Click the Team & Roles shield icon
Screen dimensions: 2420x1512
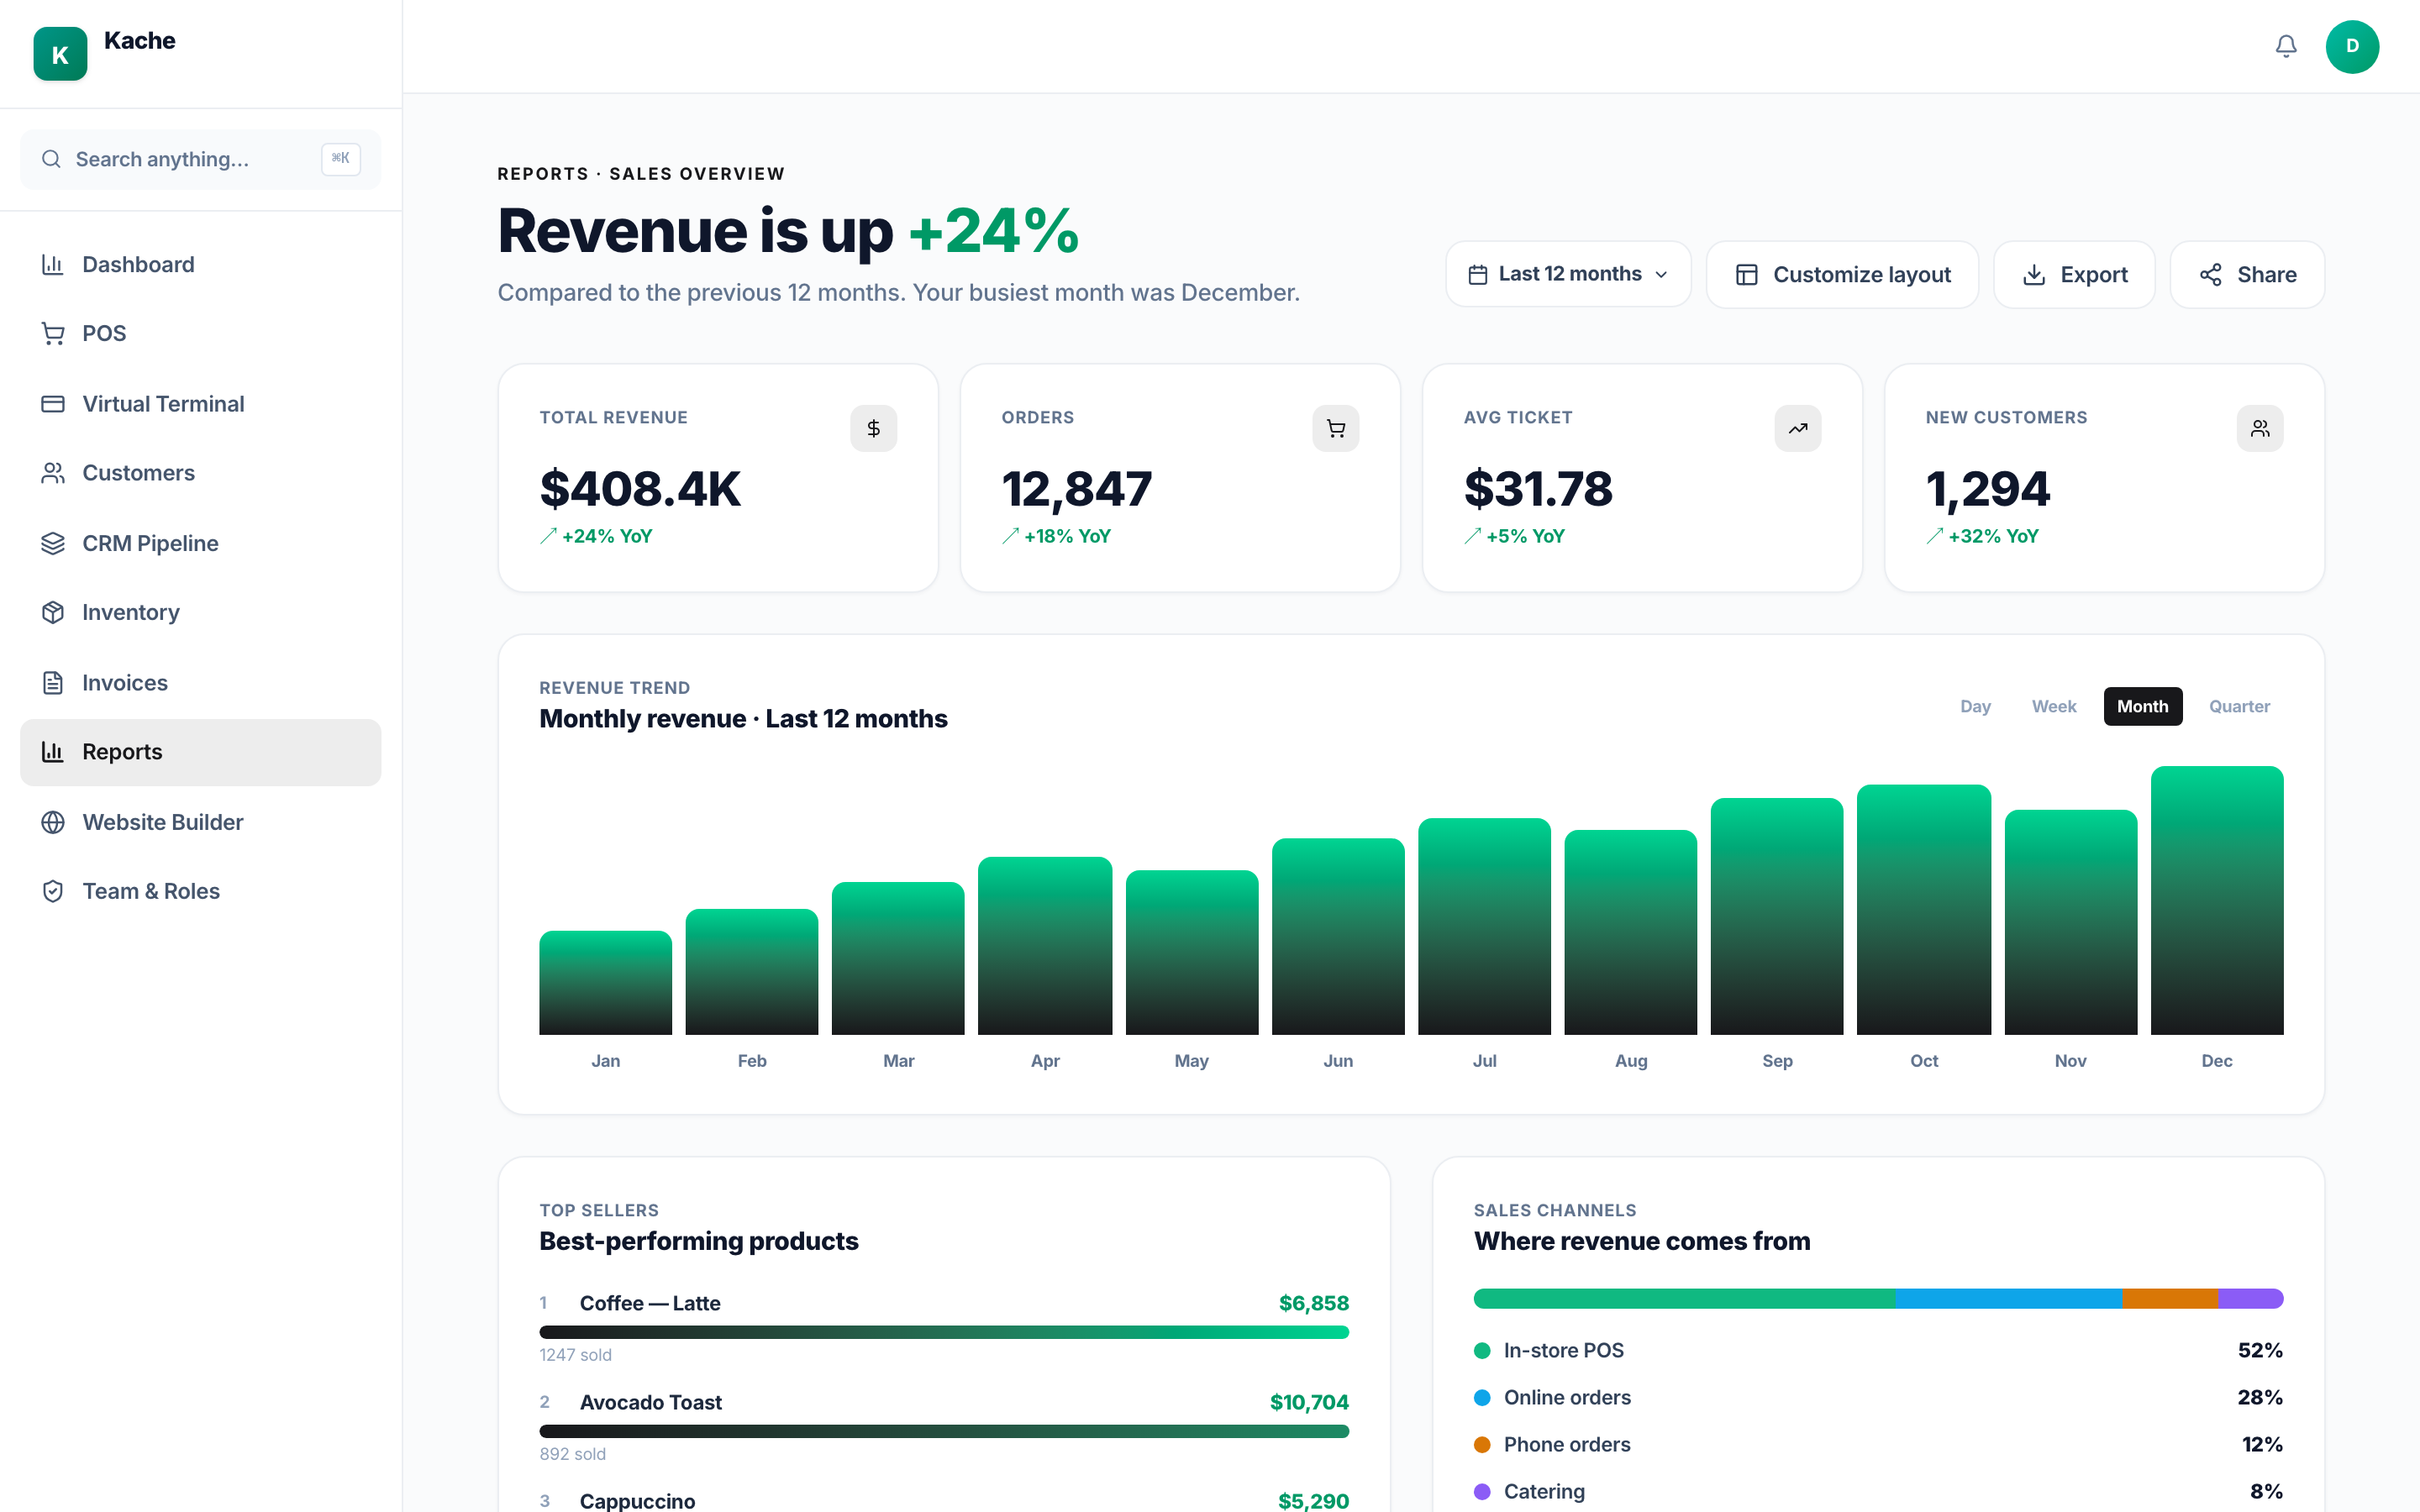53,891
